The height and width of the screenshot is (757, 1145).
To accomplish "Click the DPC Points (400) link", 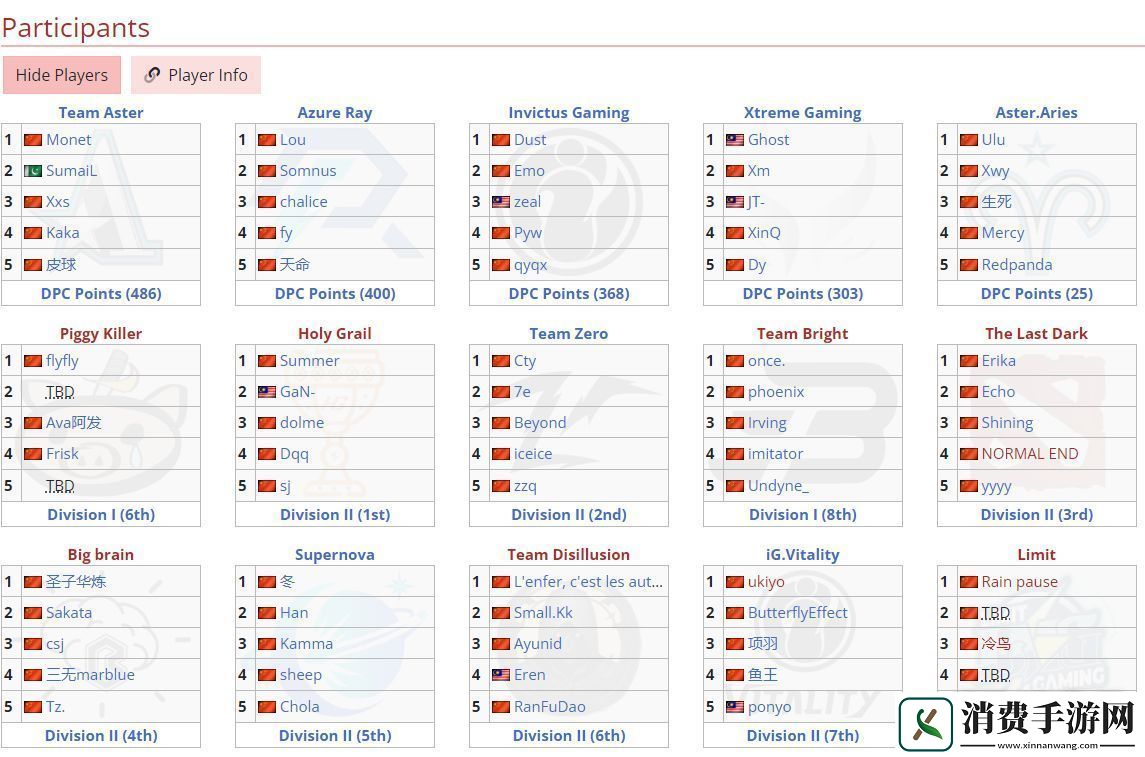I will tap(334, 293).
